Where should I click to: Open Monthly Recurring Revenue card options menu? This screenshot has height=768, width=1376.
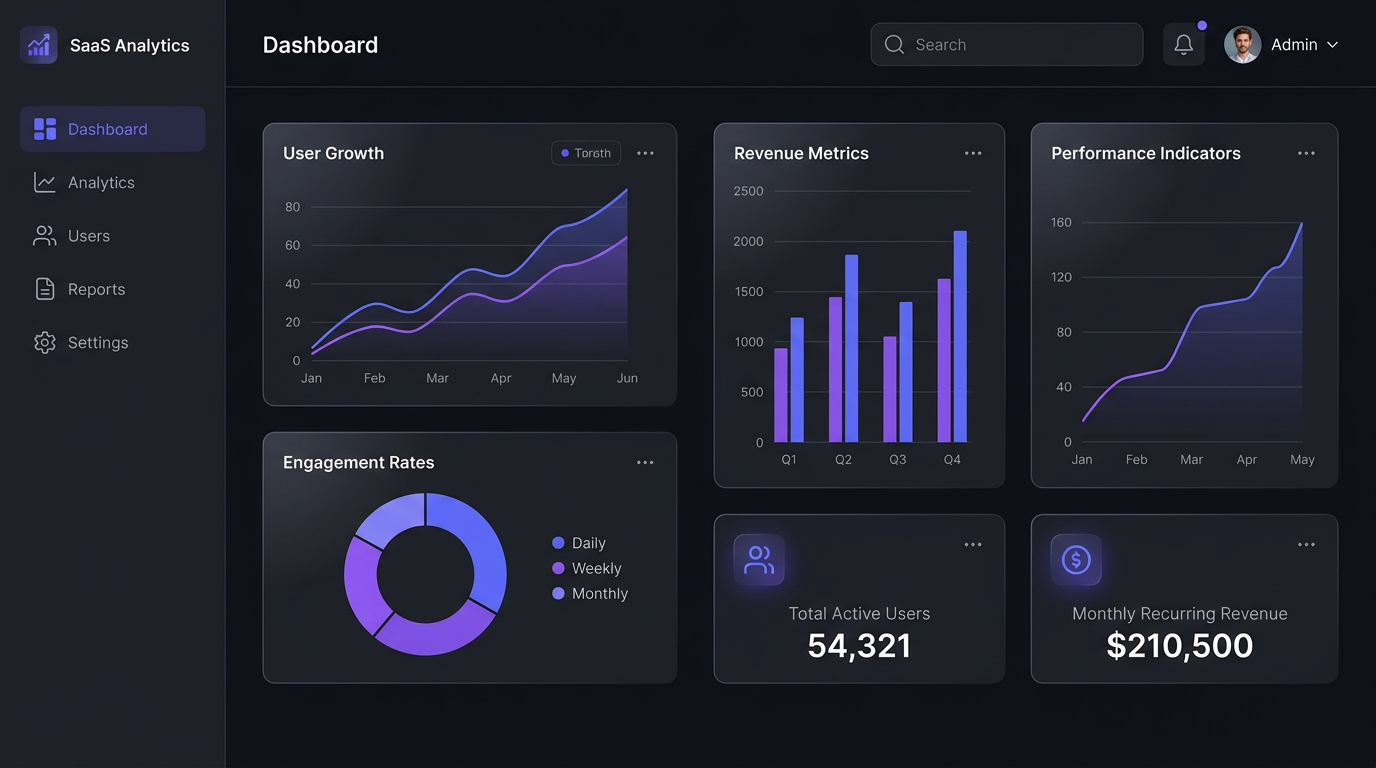1306,545
